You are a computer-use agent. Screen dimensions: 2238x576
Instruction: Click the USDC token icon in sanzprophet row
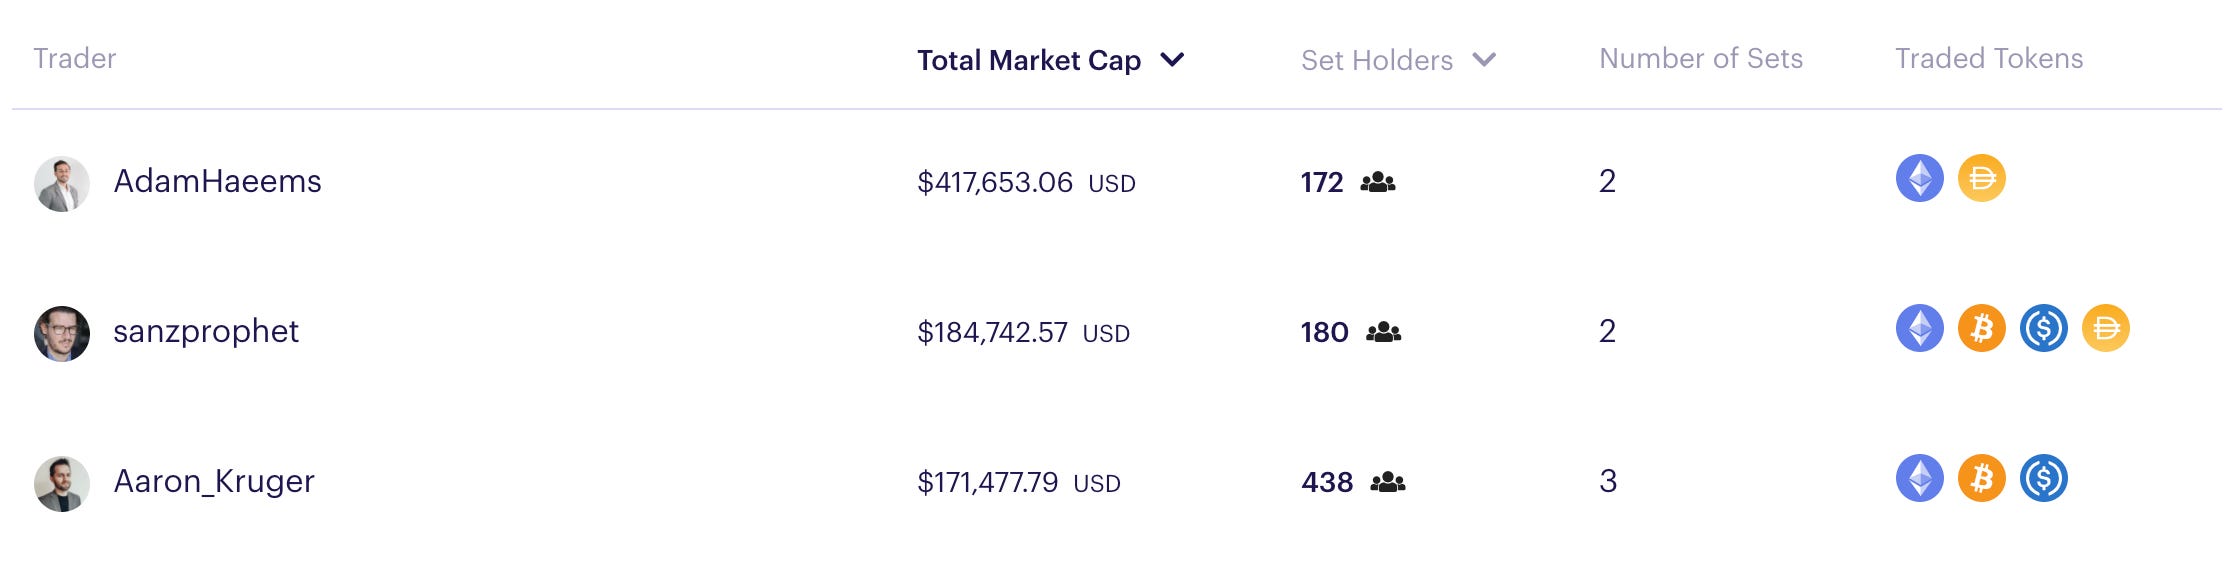click(2043, 329)
